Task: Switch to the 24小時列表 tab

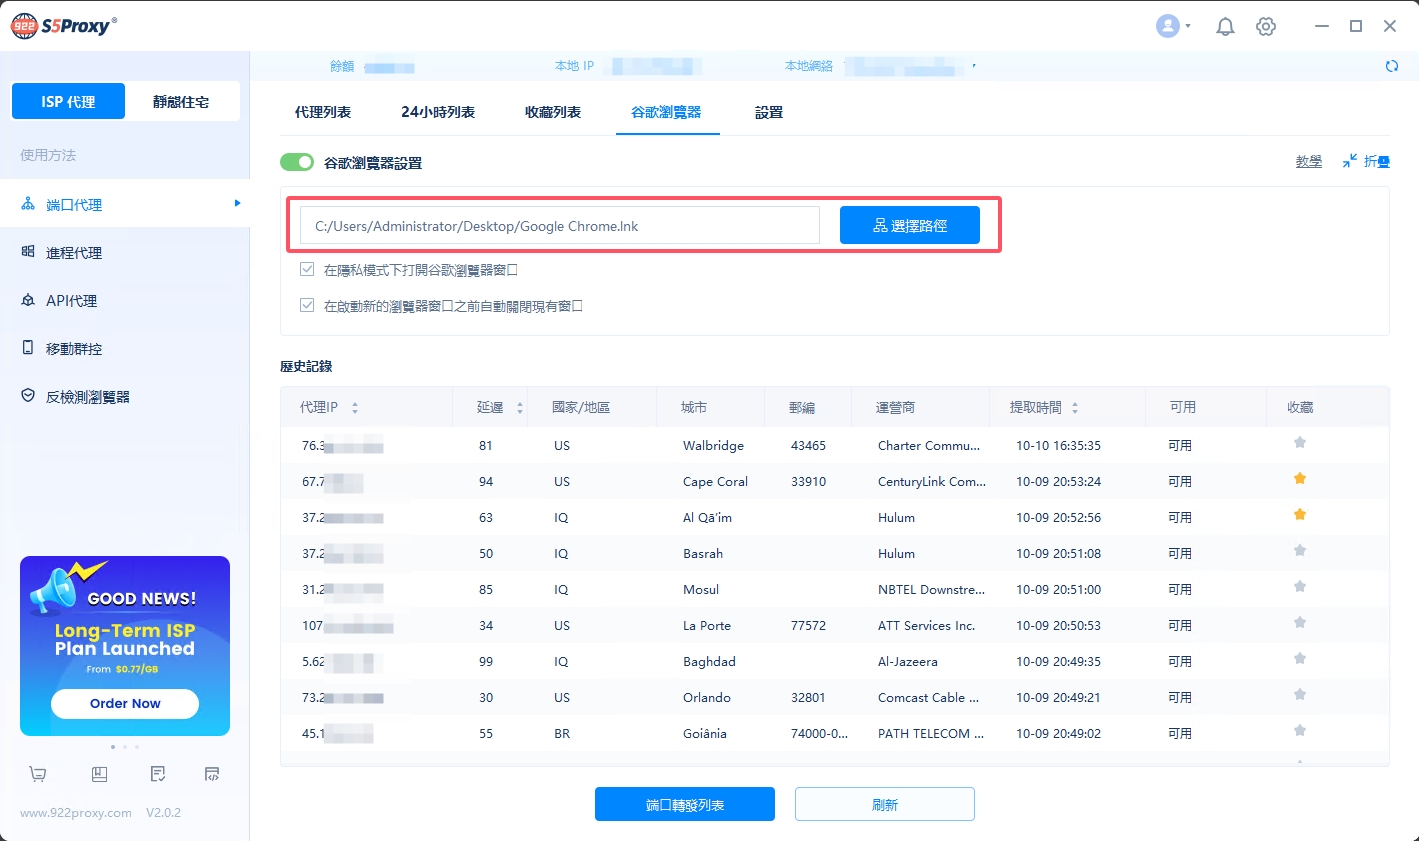Action: (x=438, y=112)
